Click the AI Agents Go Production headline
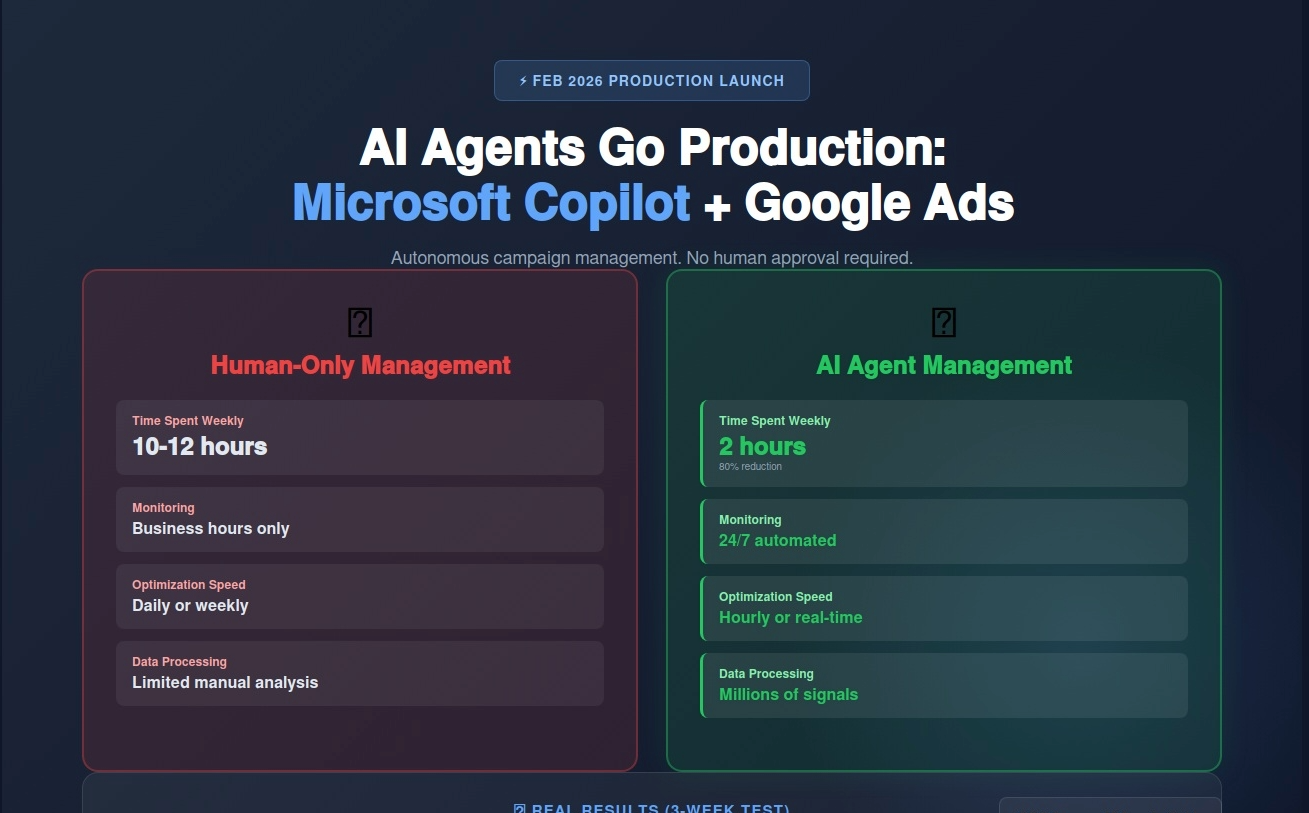The image size is (1309, 813). click(652, 148)
